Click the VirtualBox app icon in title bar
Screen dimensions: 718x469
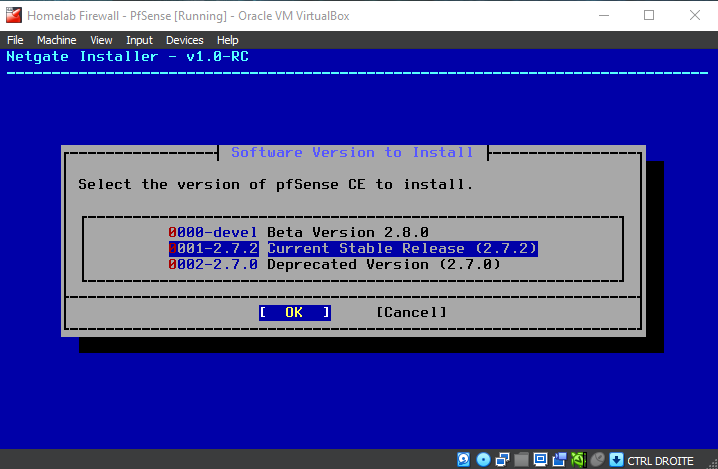coord(14,15)
